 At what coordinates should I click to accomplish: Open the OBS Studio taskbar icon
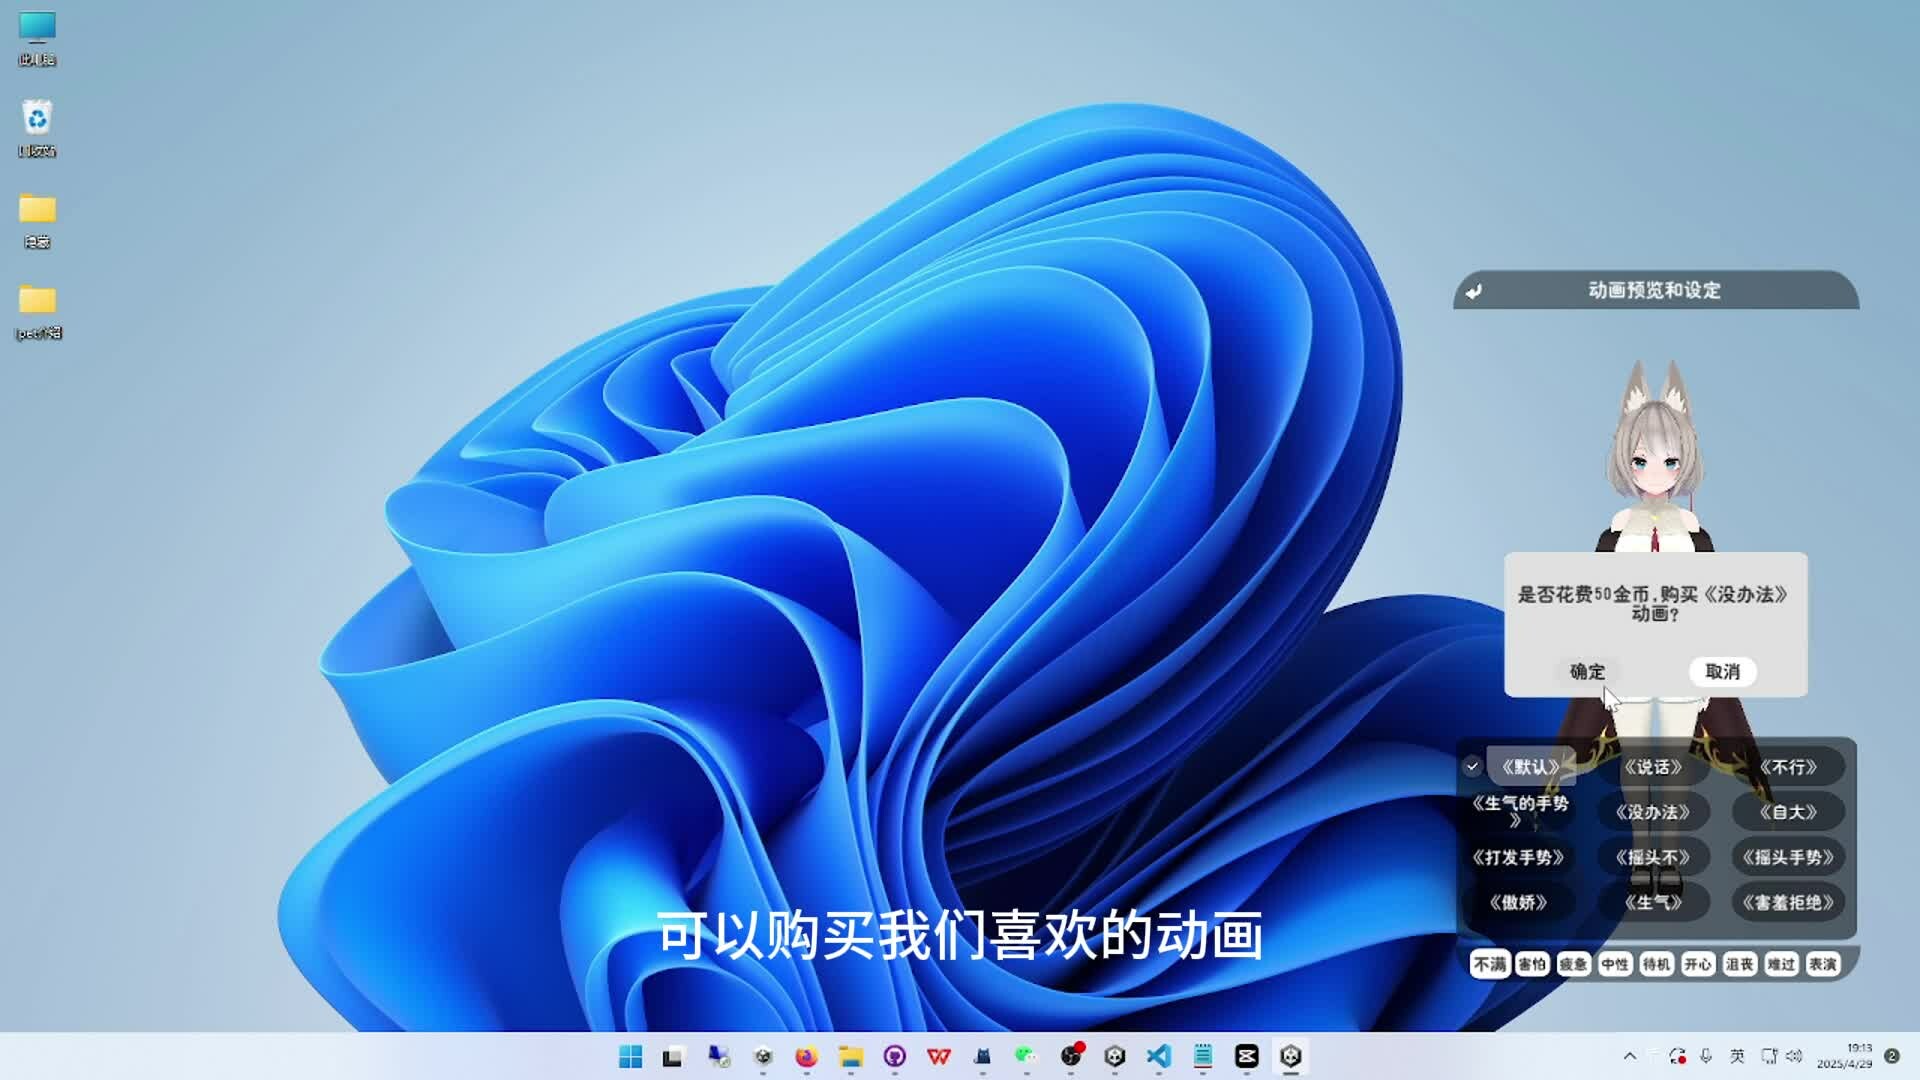[1070, 1056]
